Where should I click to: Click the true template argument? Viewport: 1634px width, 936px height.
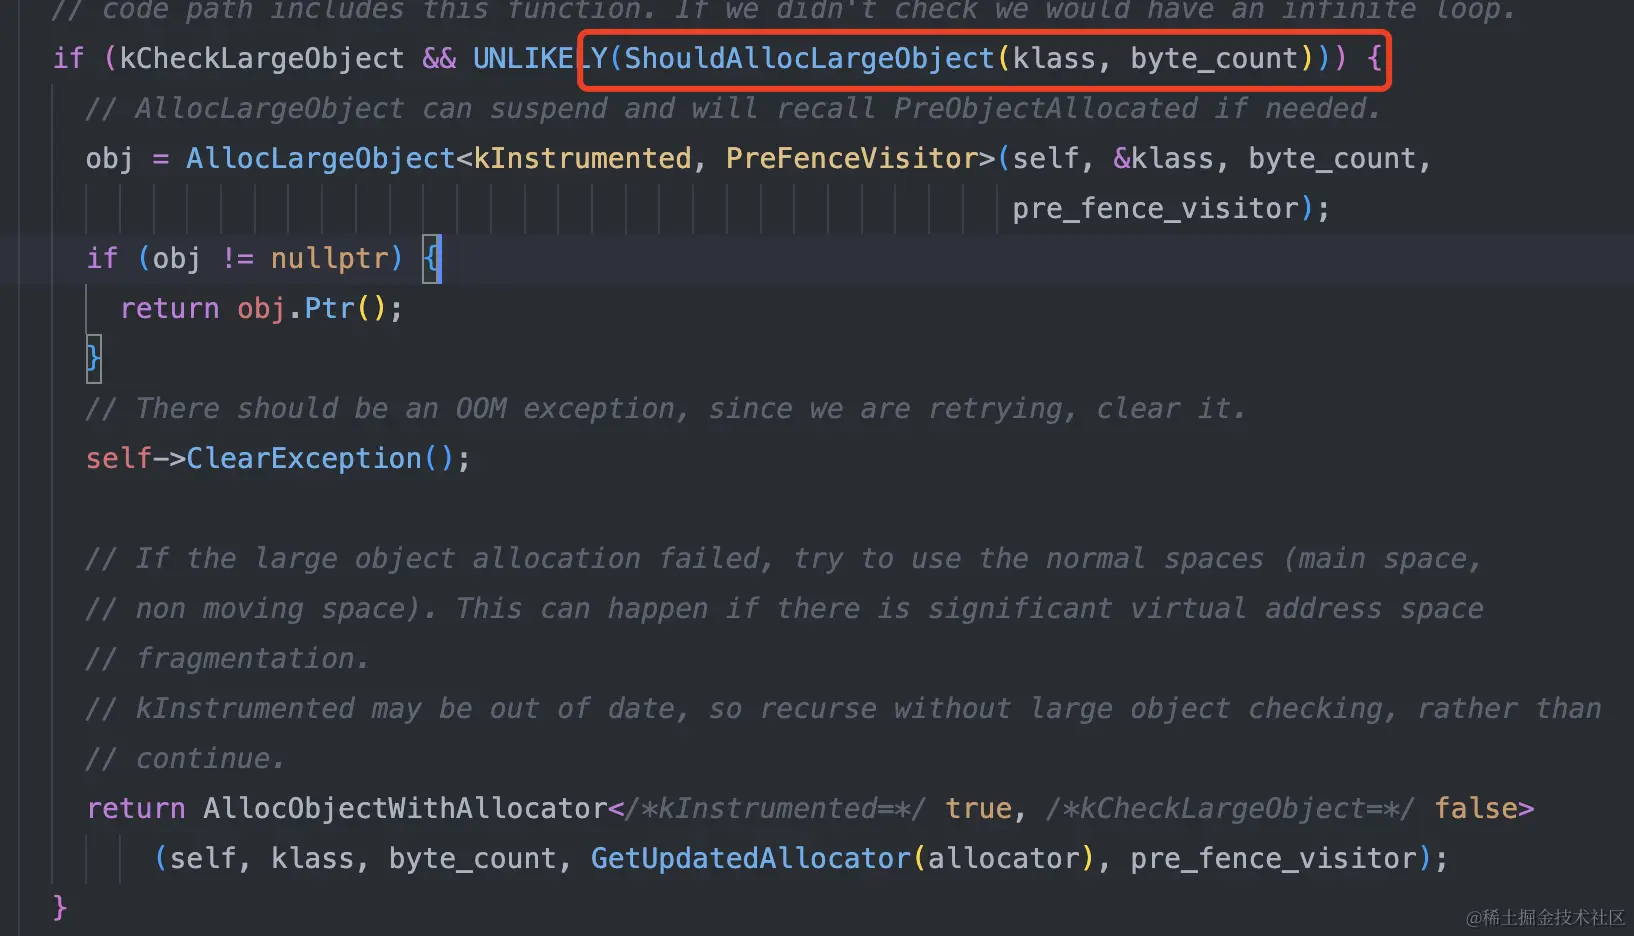[978, 808]
